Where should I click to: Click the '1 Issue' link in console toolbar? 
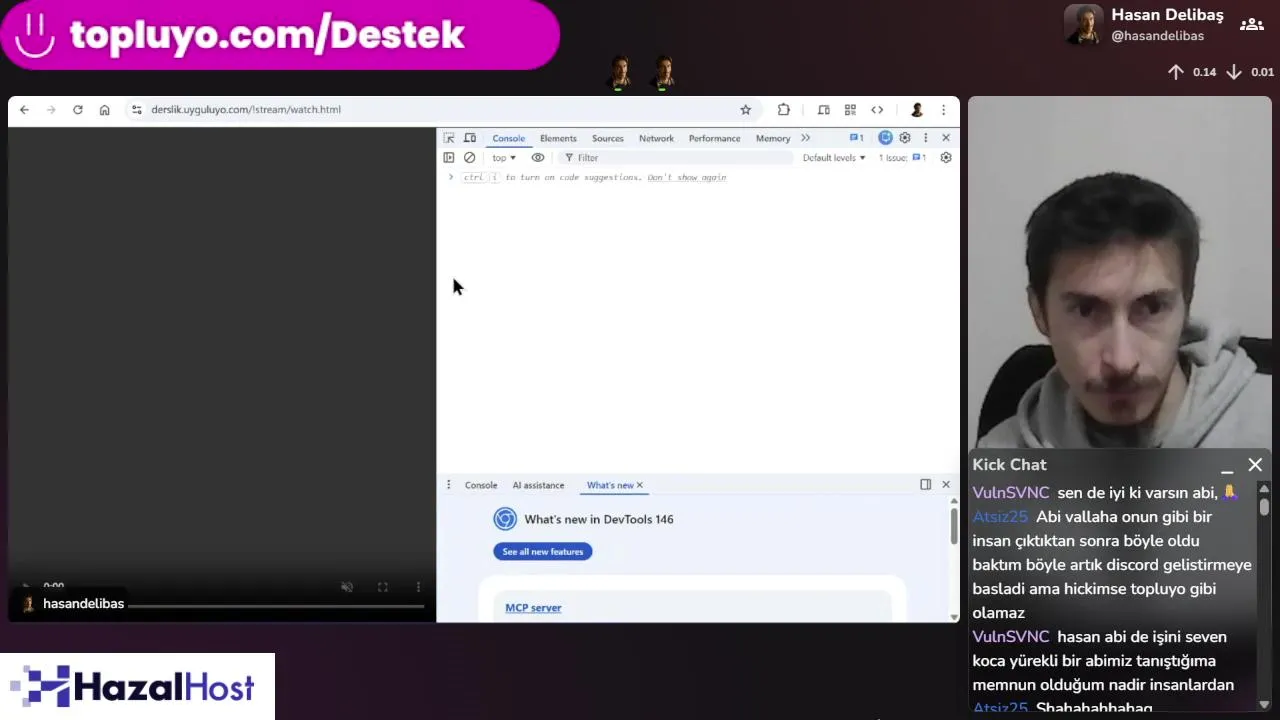pyautogui.click(x=902, y=158)
